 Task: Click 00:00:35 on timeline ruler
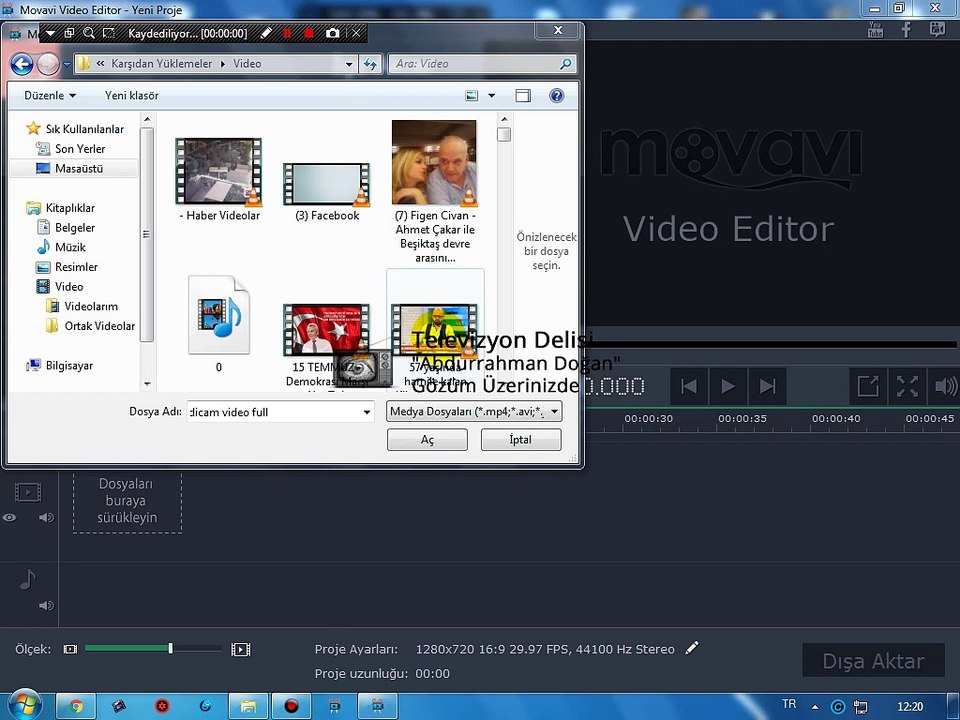(x=742, y=419)
